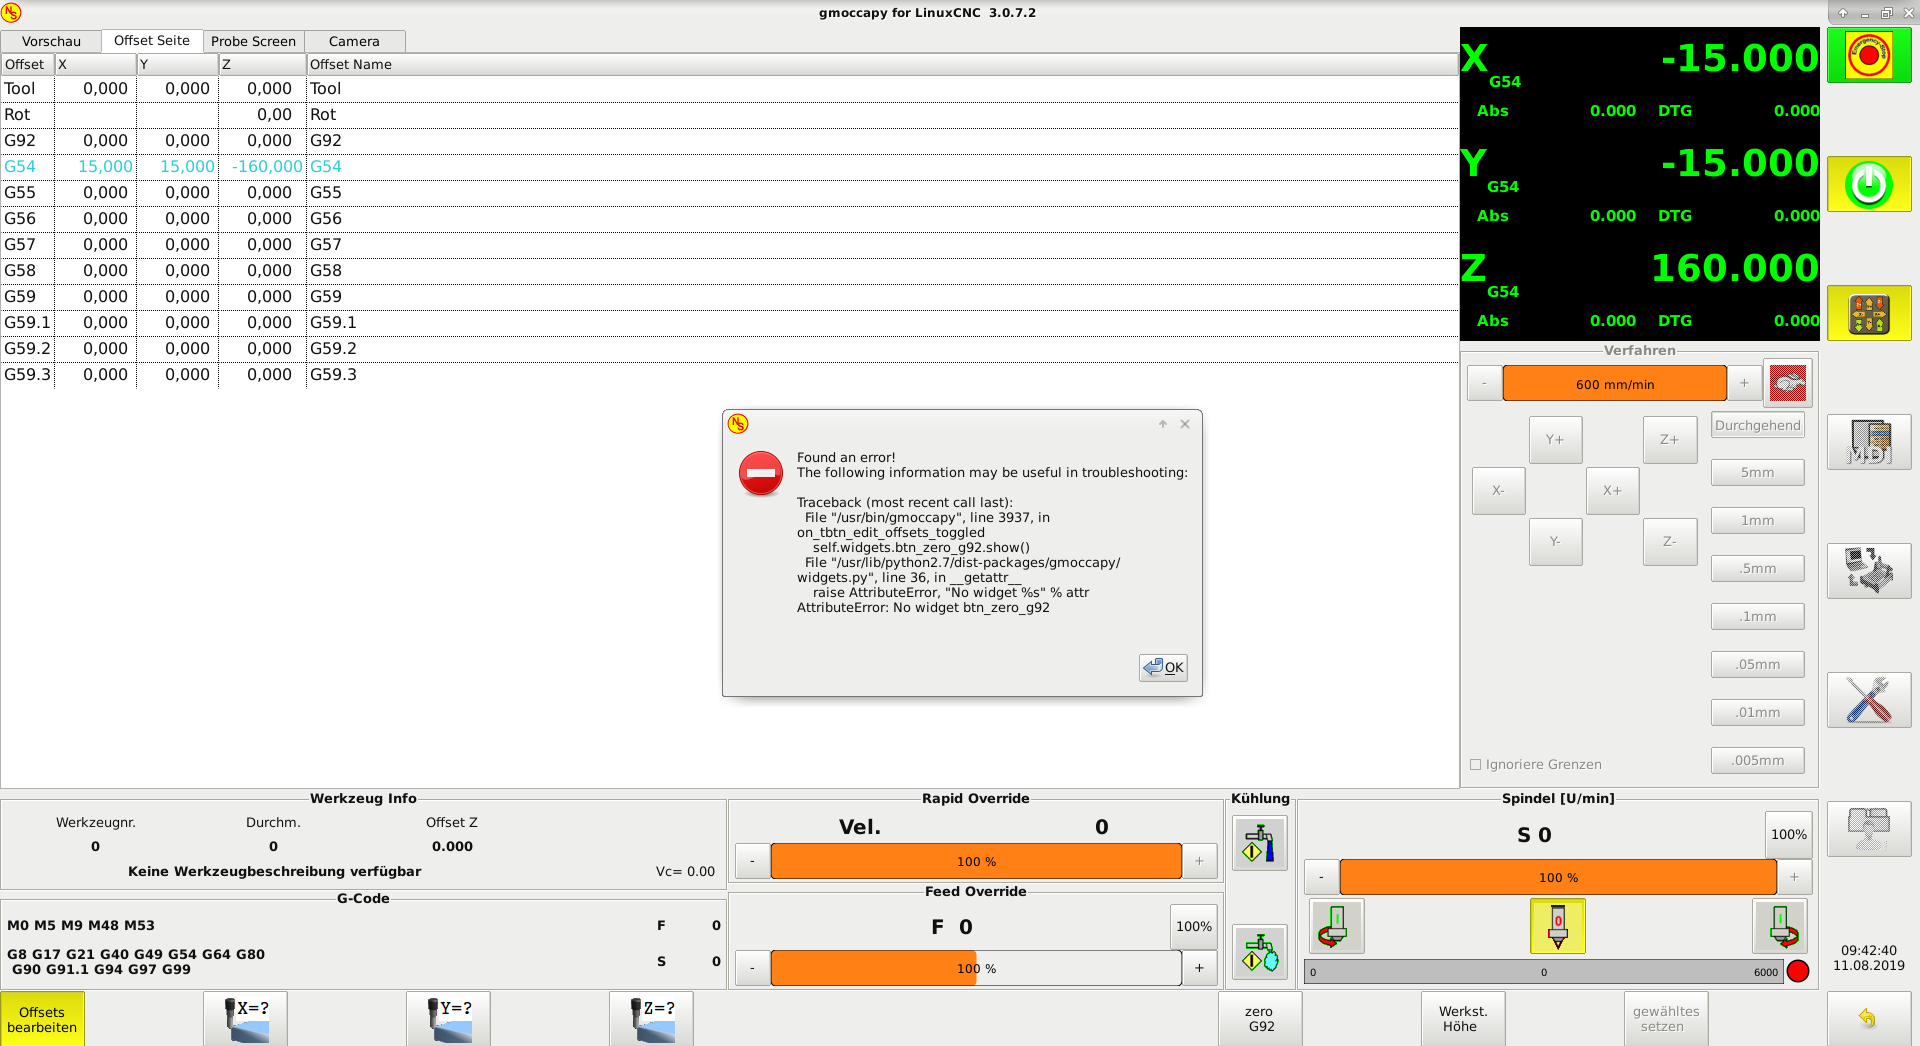Jog X+ axis button
The image size is (1920, 1046).
tap(1612, 491)
